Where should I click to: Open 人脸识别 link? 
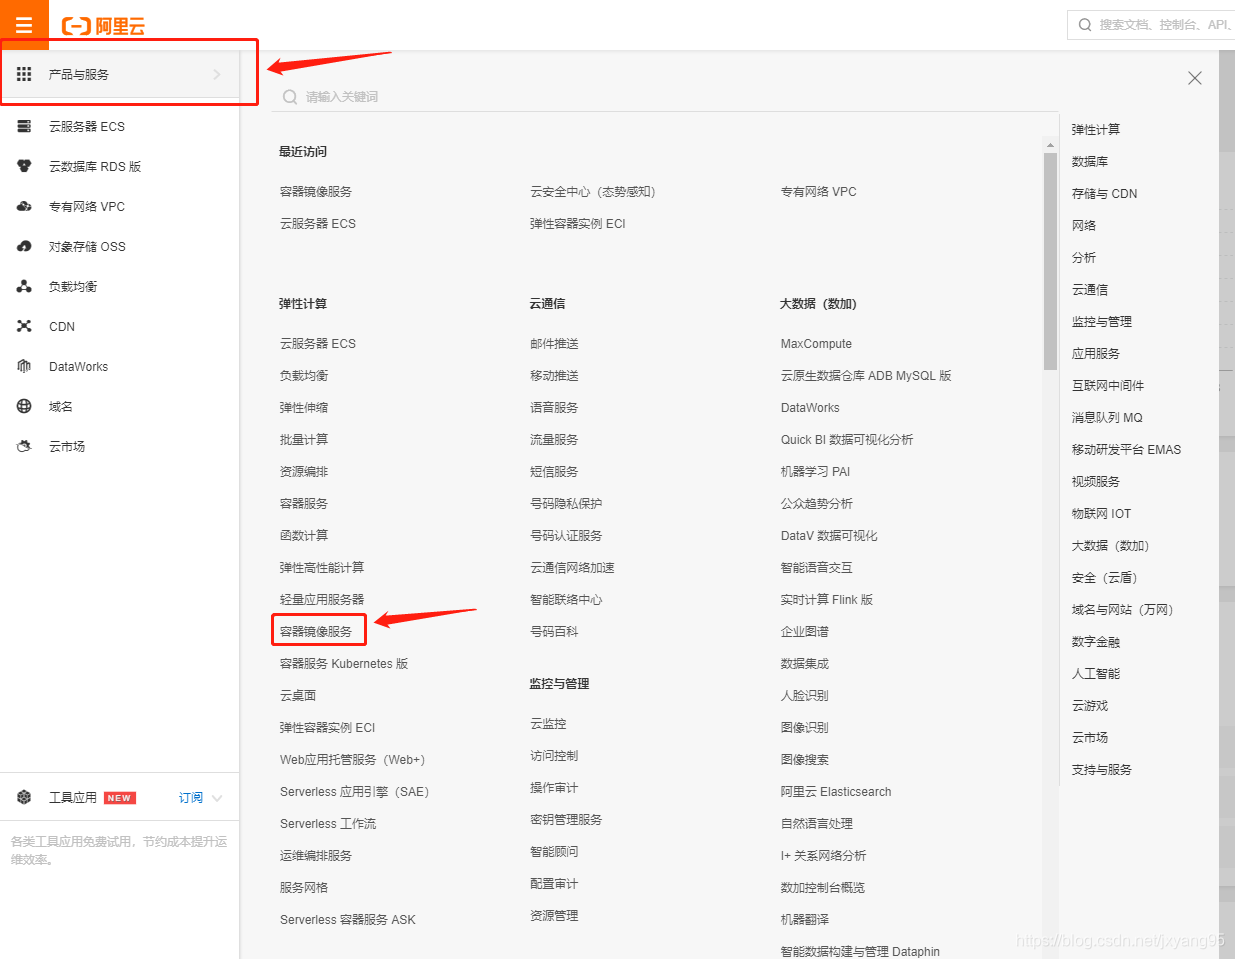click(x=805, y=696)
